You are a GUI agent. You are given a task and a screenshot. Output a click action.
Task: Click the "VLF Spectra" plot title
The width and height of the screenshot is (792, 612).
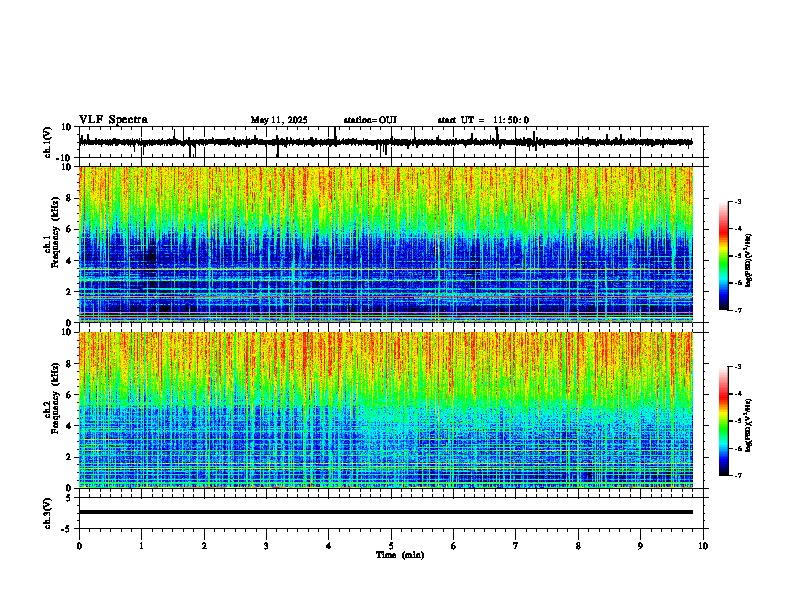(113, 120)
